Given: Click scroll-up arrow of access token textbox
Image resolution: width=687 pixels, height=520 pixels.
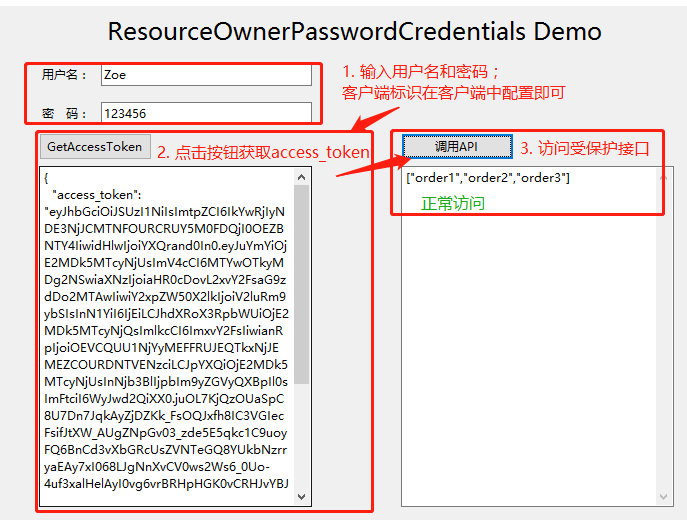Looking at the screenshot, I should coord(301,177).
